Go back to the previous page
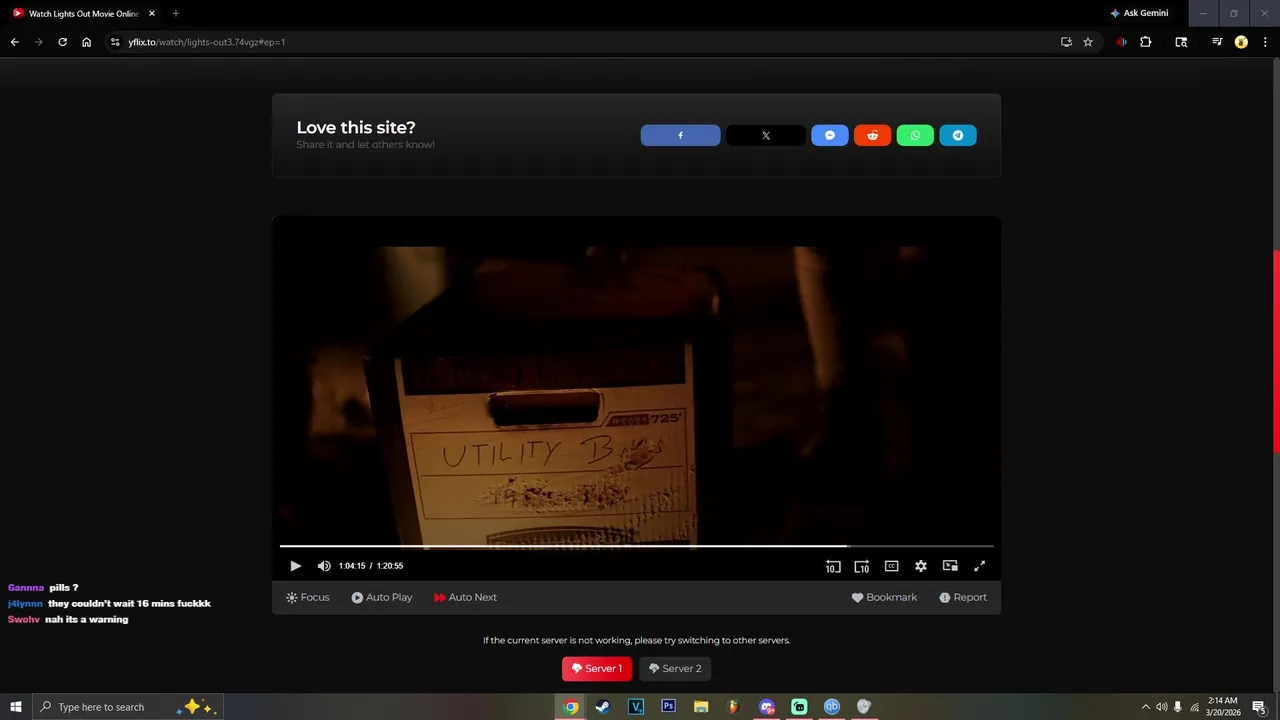Viewport: 1280px width, 720px height. pyautogui.click(x=14, y=42)
